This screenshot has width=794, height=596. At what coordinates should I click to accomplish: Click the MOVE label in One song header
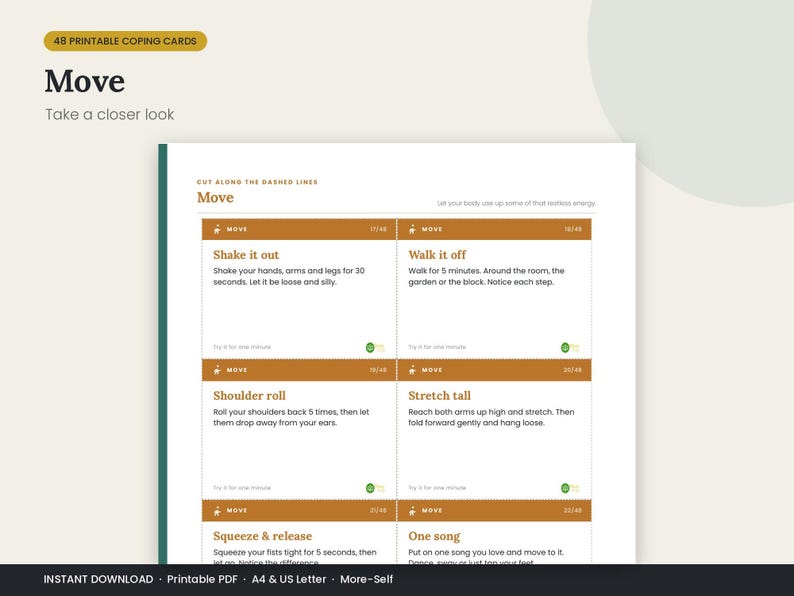432,510
